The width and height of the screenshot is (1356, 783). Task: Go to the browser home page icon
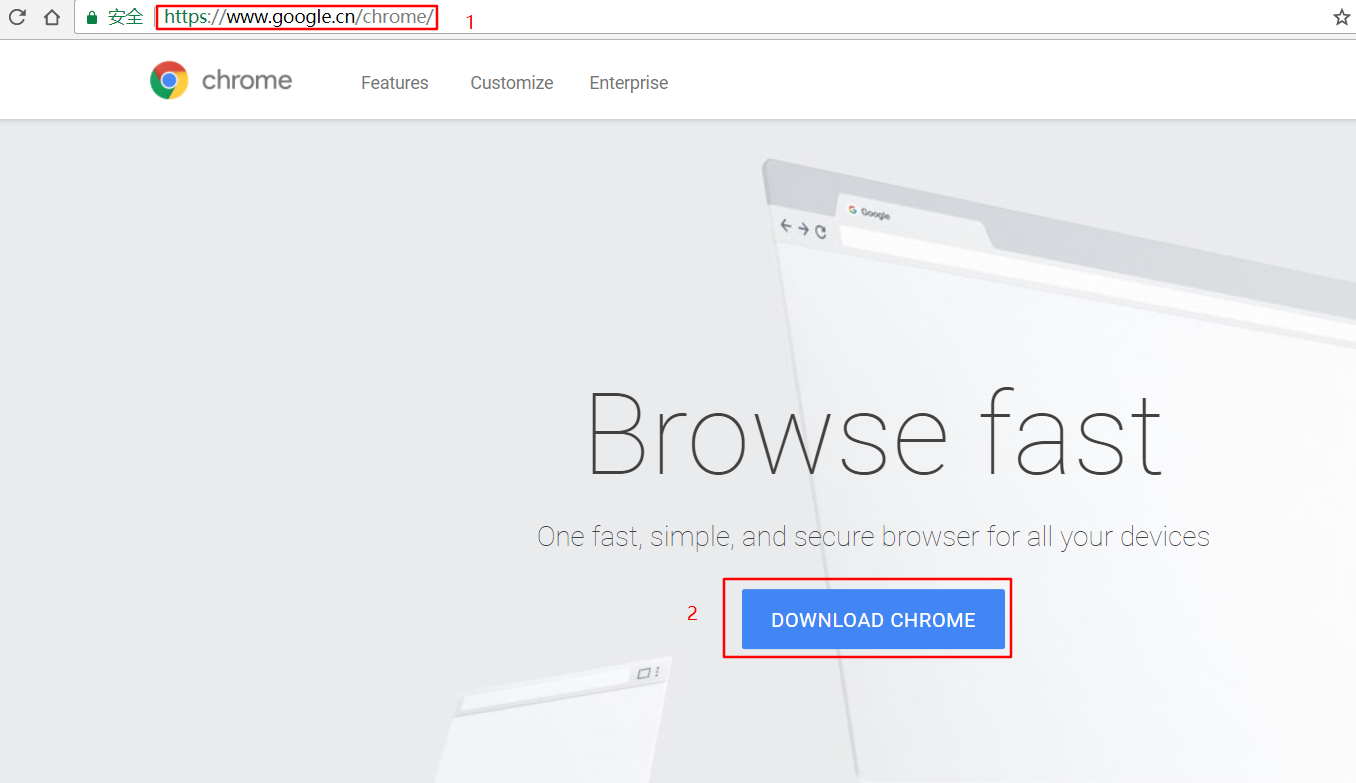click(x=52, y=17)
